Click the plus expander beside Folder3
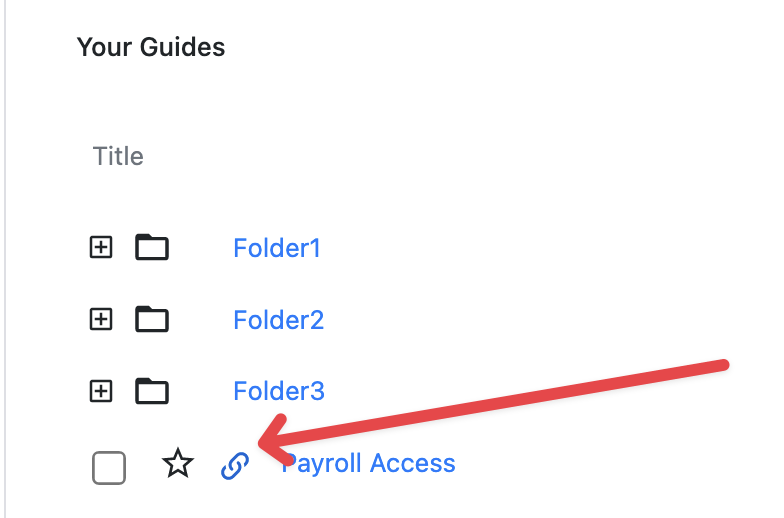This screenshot has width=784, height=518. pyautogui.click(x=101, y=391)
